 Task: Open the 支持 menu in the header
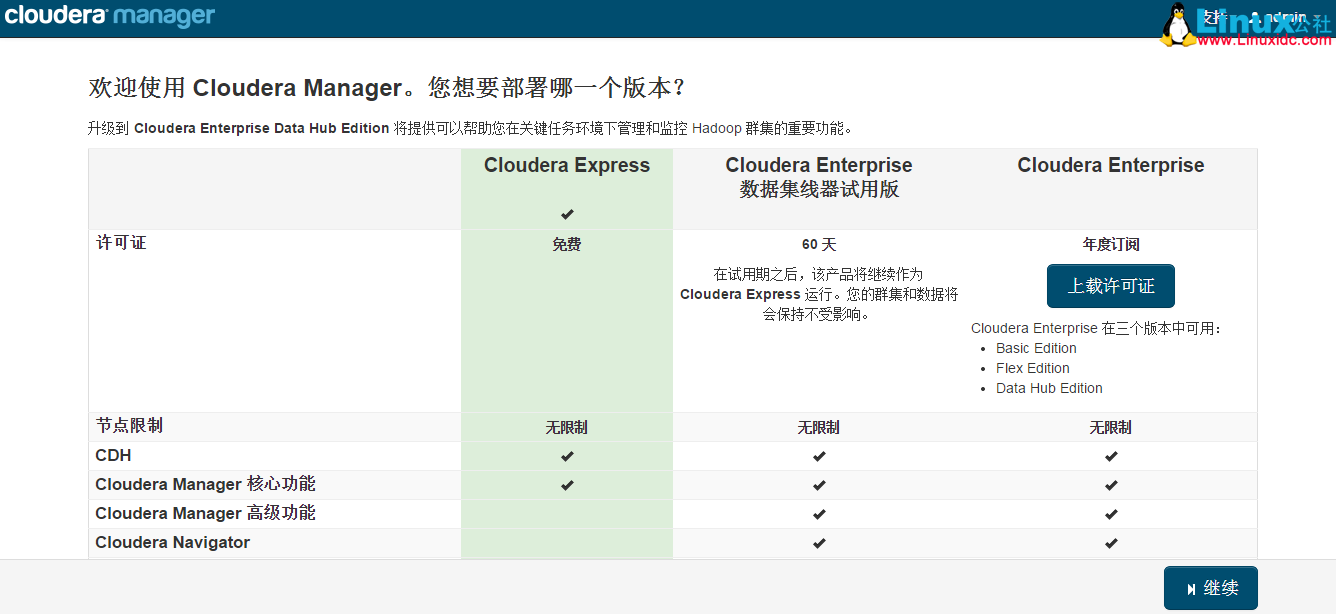(1213, 16)
